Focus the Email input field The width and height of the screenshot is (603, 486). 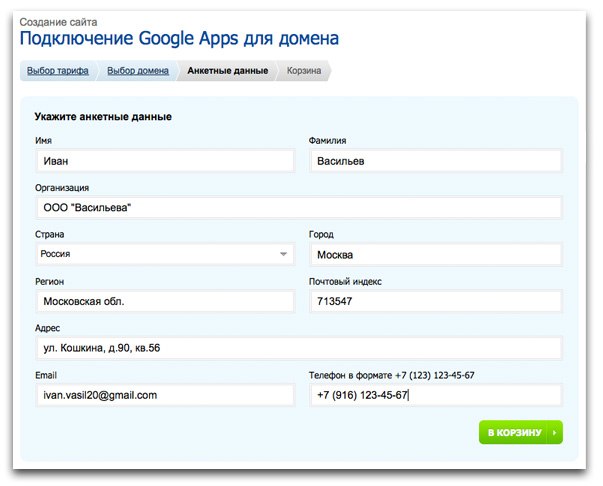point(163,395)
